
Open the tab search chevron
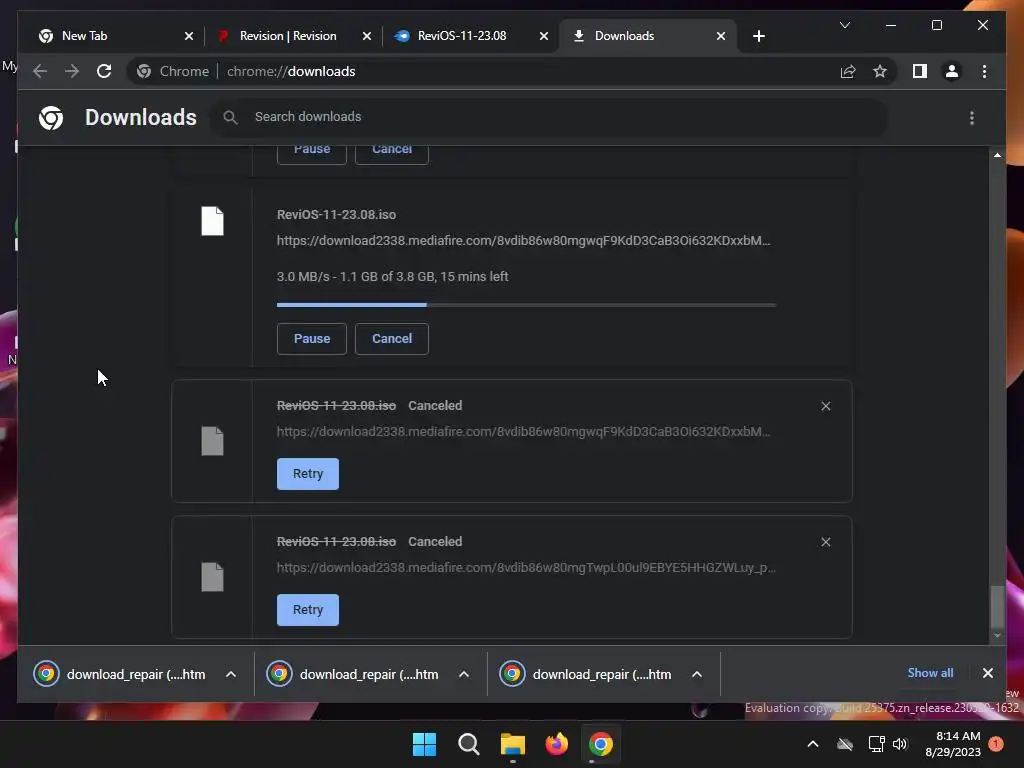coord(844,25)
